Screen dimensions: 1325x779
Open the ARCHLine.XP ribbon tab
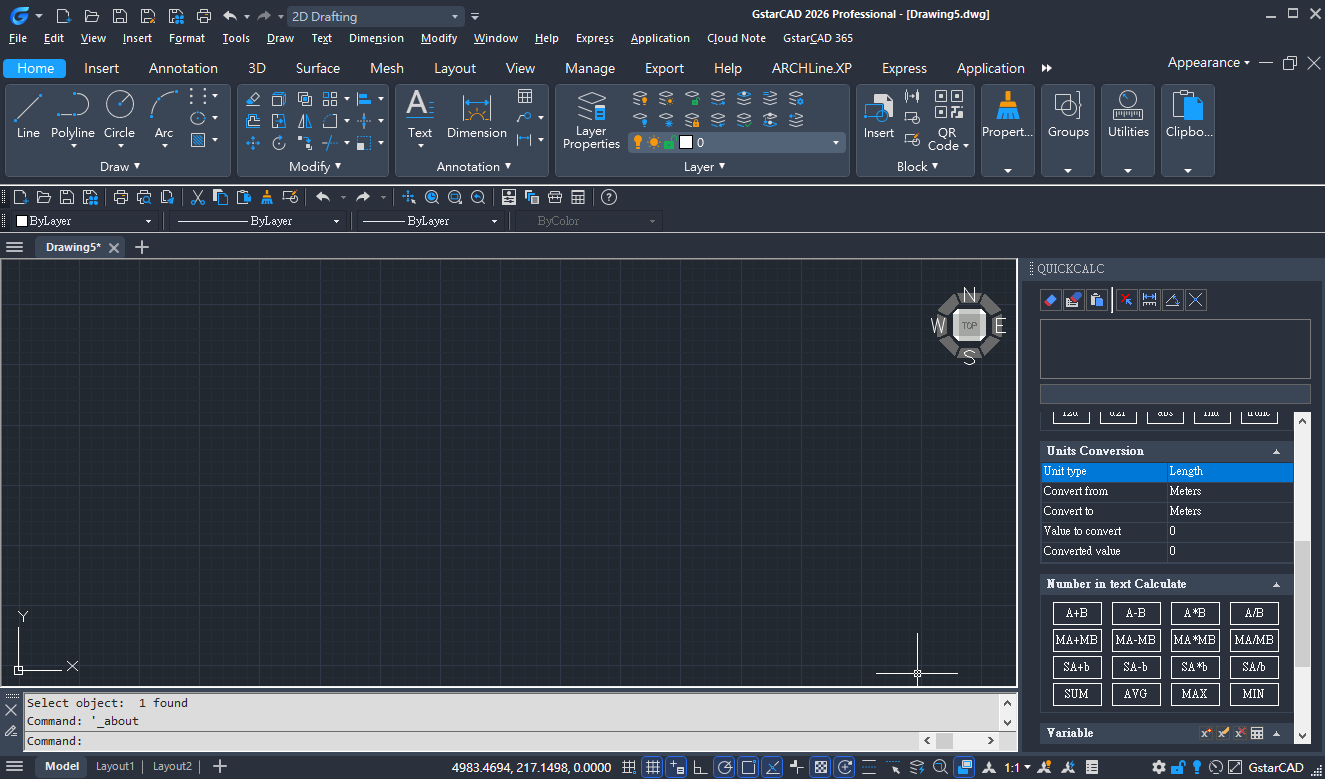tap(811, 68)
